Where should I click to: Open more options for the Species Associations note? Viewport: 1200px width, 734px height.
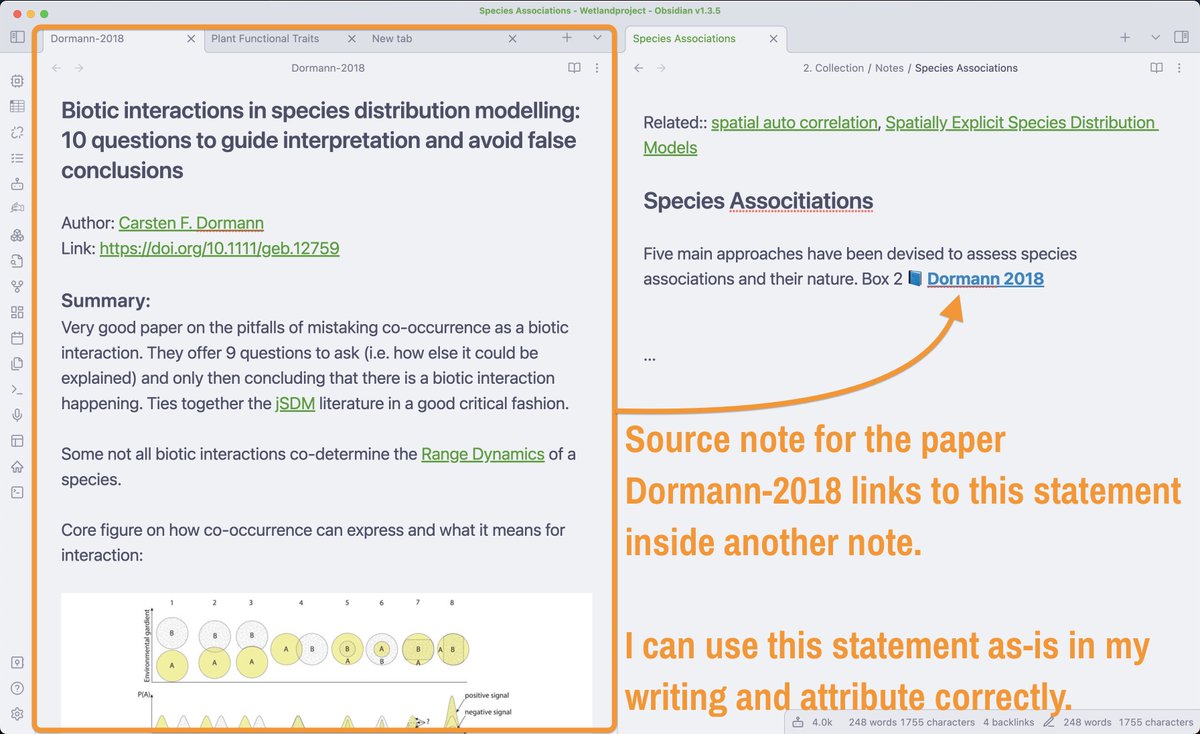click(x=1179, y=68)
